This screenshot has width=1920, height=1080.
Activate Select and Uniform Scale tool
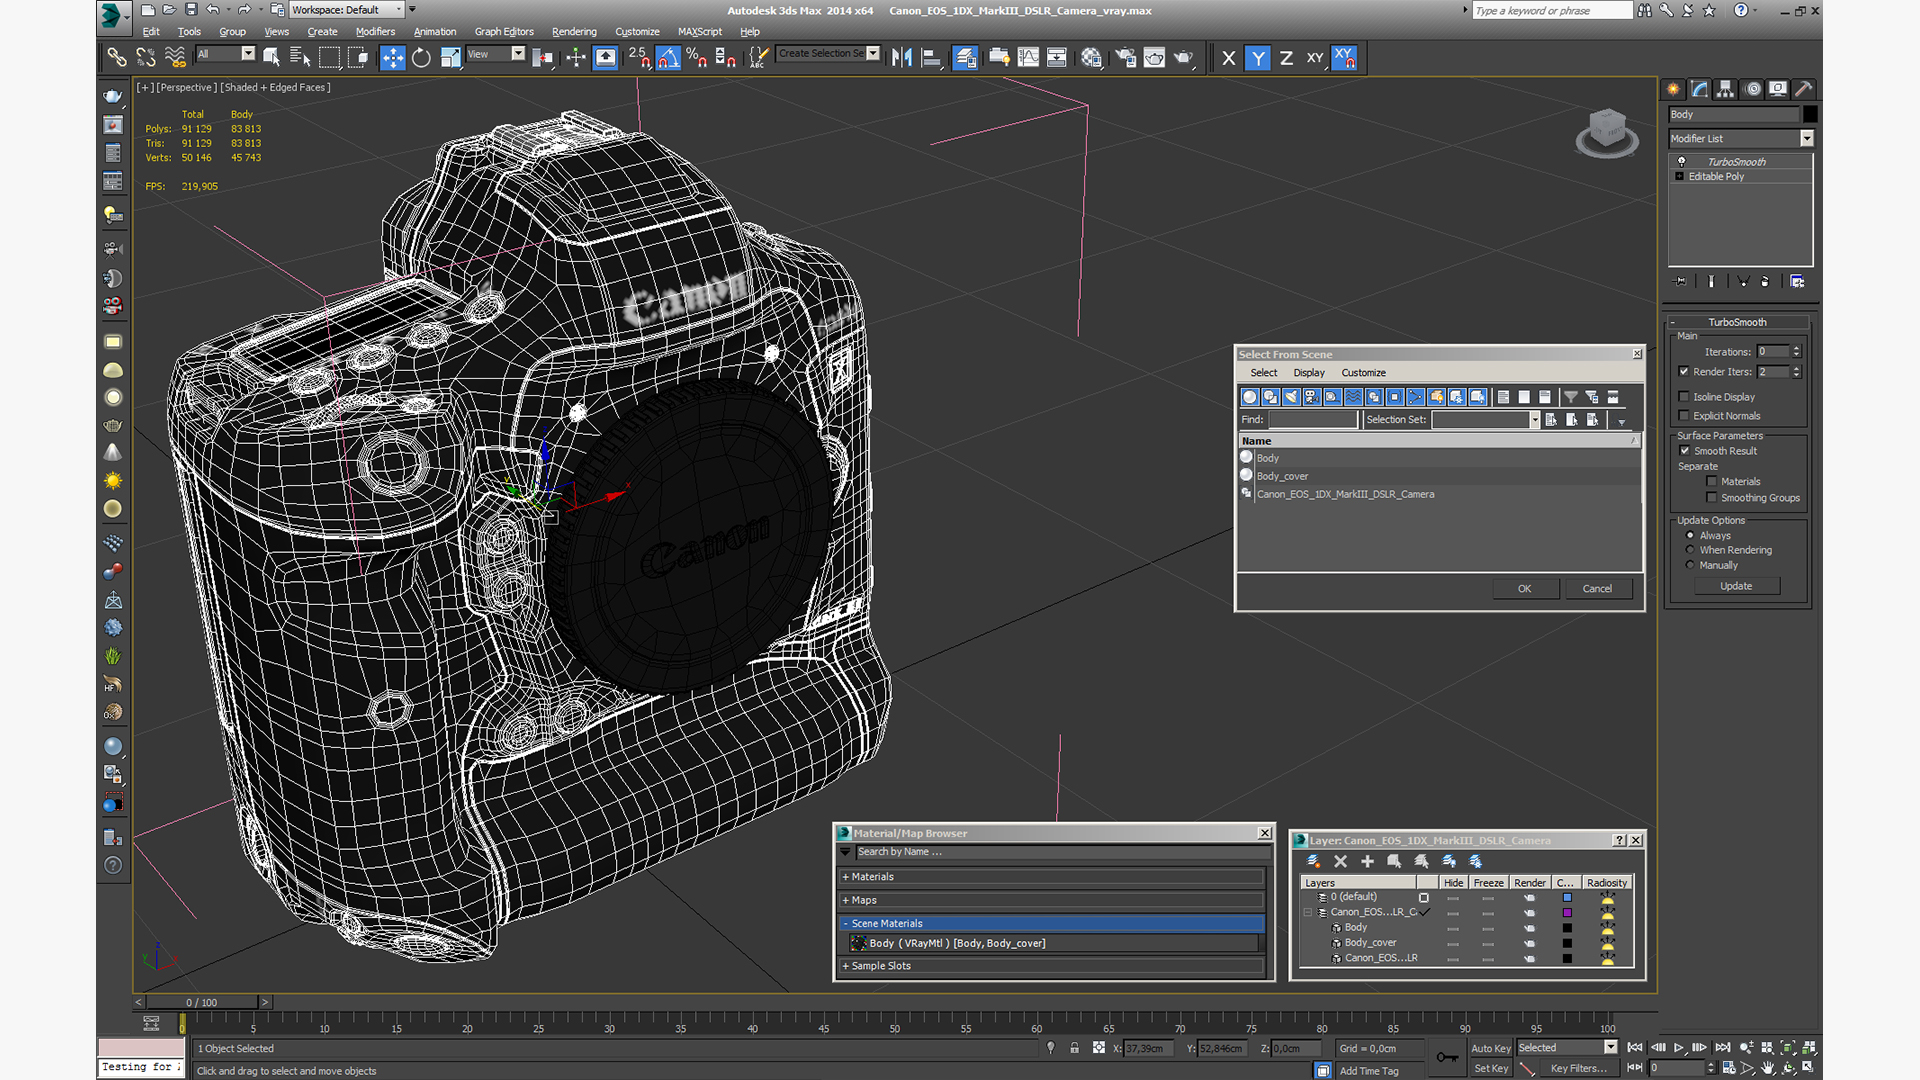click(x=450, y=58)
